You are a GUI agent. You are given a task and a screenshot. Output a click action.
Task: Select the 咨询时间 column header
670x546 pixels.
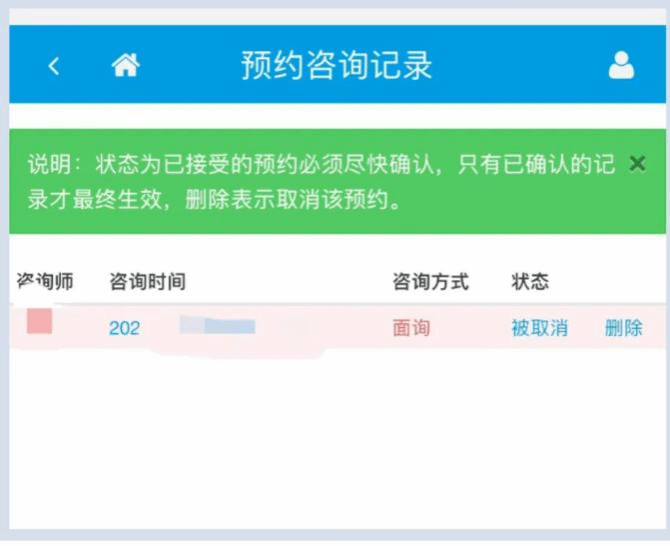coord(147,282)
